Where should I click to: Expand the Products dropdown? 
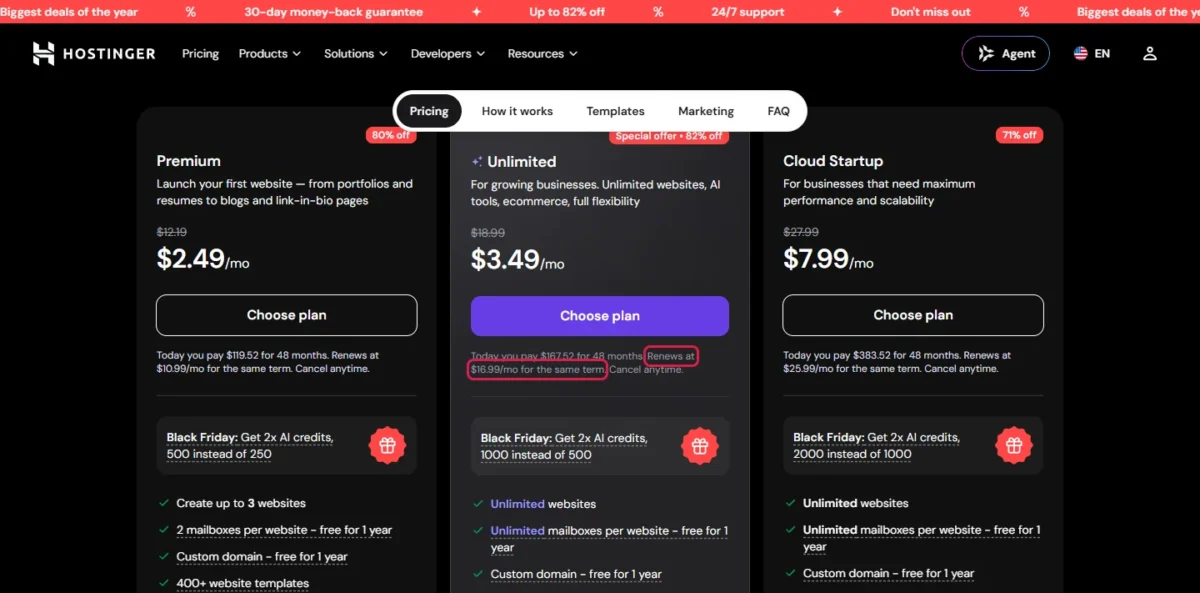(270, 54)
